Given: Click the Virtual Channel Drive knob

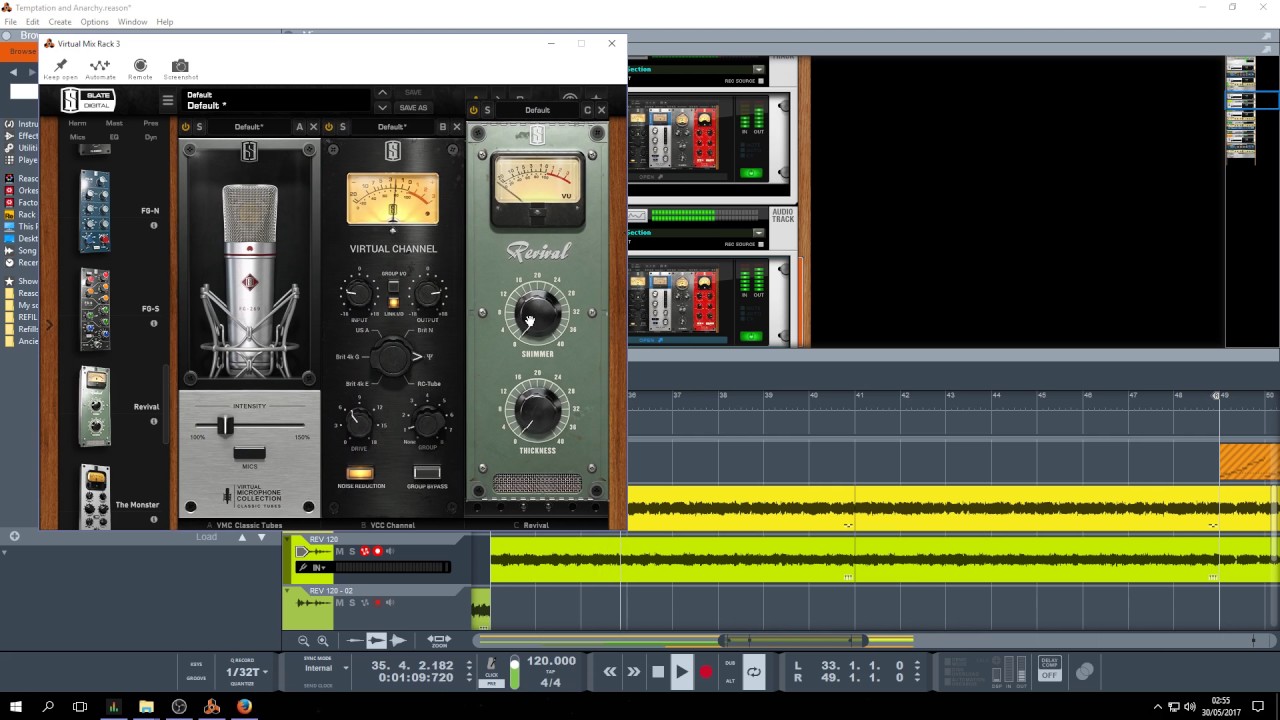Looking at the screenshot, I should tap(358, 424).
